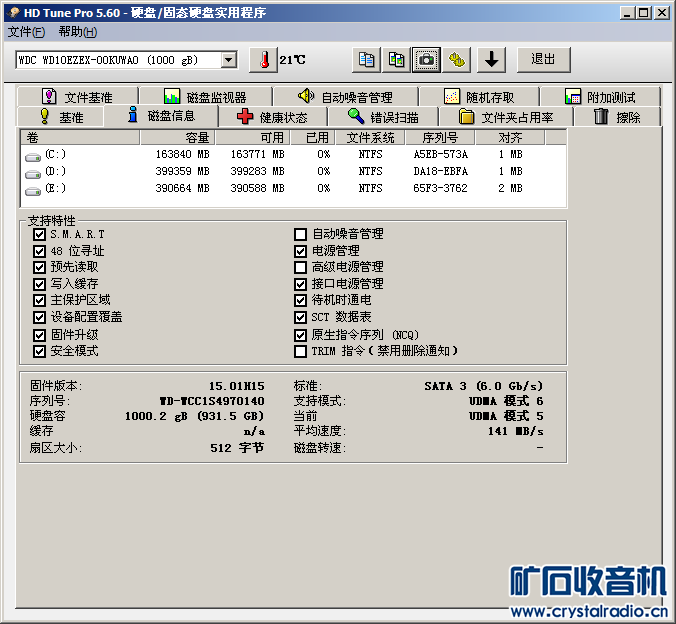Open the 帮助(H) menu
The height and width of the screenshot is (624, 676).
pos(78,32)
